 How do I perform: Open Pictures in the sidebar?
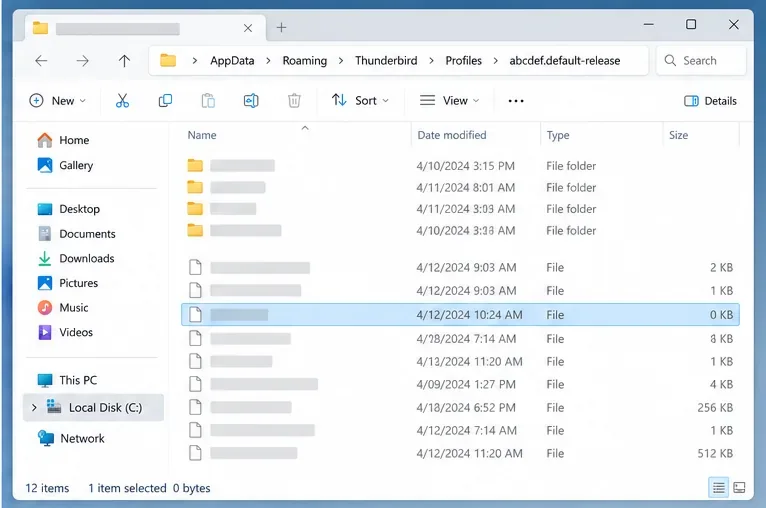(67, 283)
